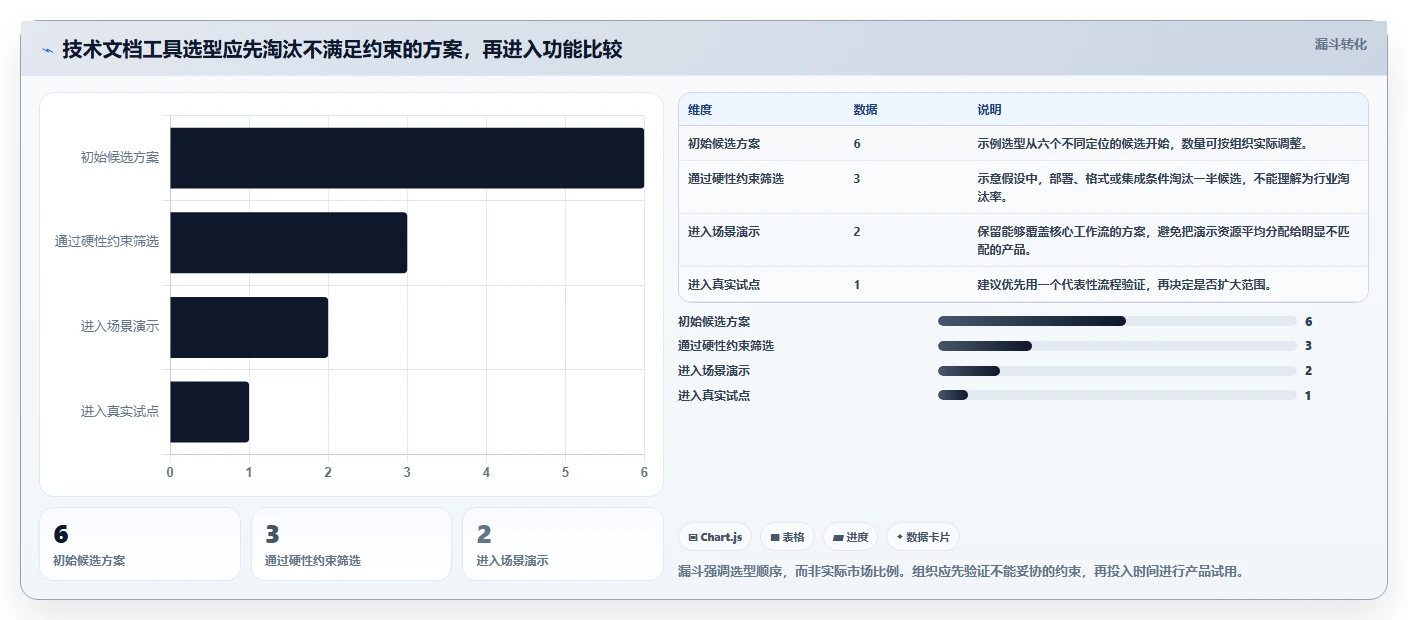Click the 通过硬性约束筛选 bar in the chart

tap(288, 242)
